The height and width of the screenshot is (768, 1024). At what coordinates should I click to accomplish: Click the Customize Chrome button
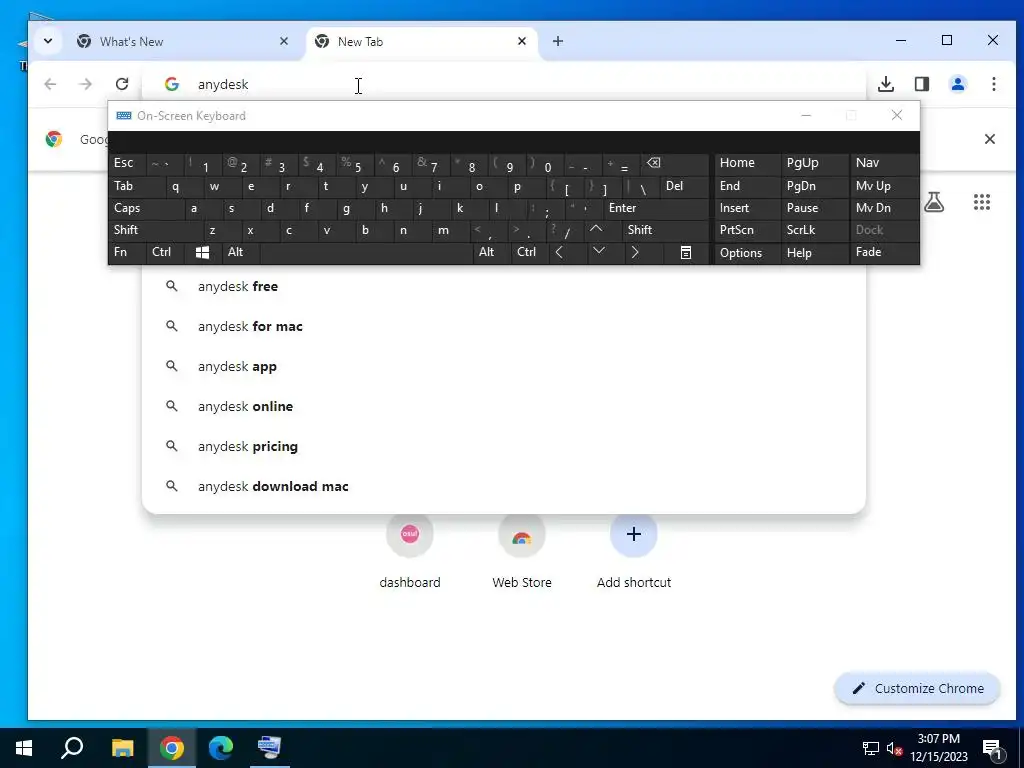[917, 688]
